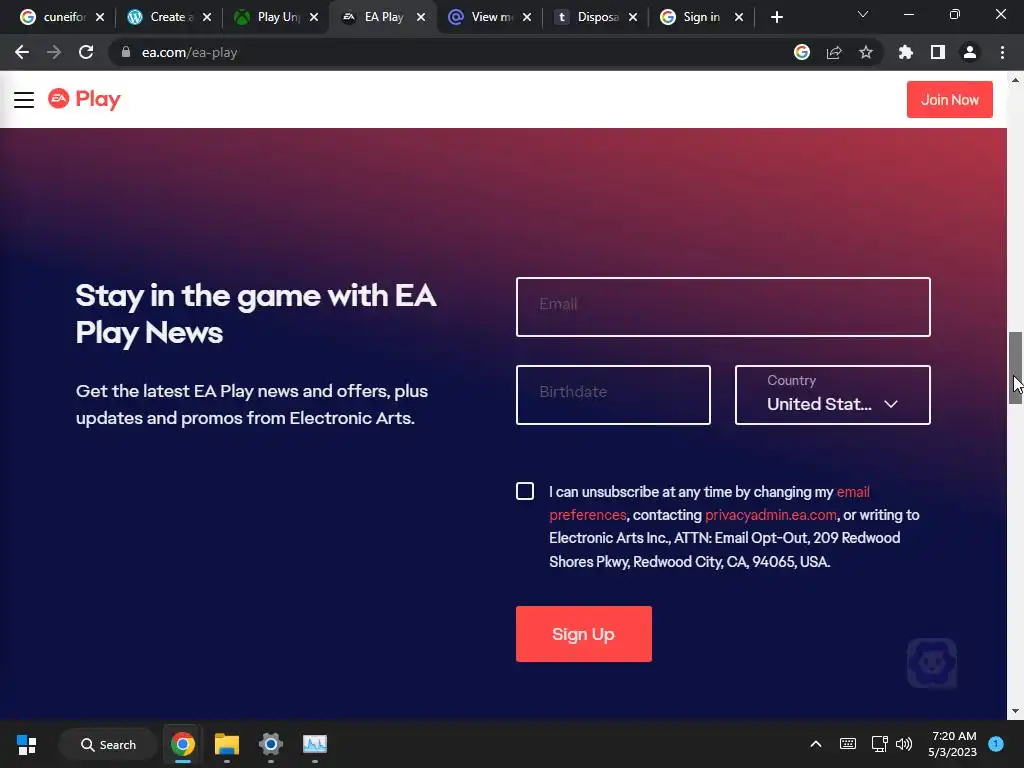Click the browser forward arrow

[x=54, y=52]
